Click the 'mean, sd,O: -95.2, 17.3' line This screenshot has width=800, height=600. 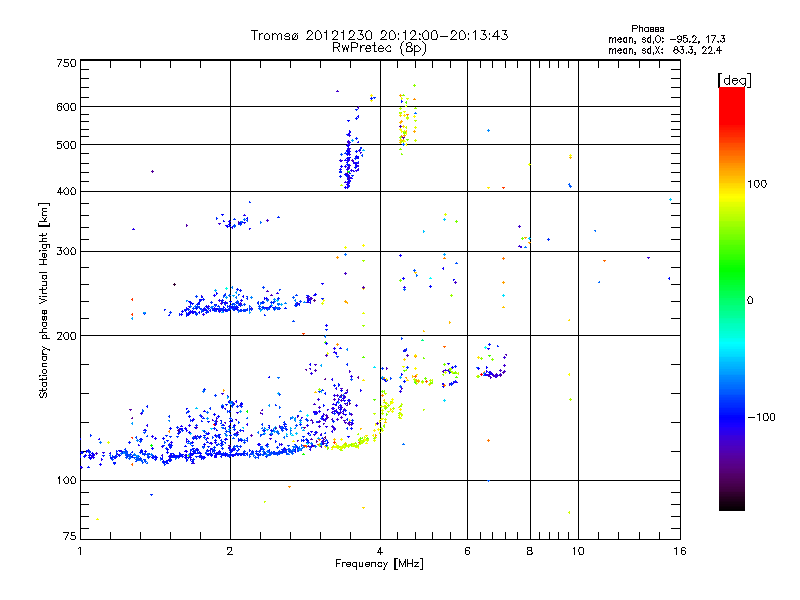click(666, 39)
